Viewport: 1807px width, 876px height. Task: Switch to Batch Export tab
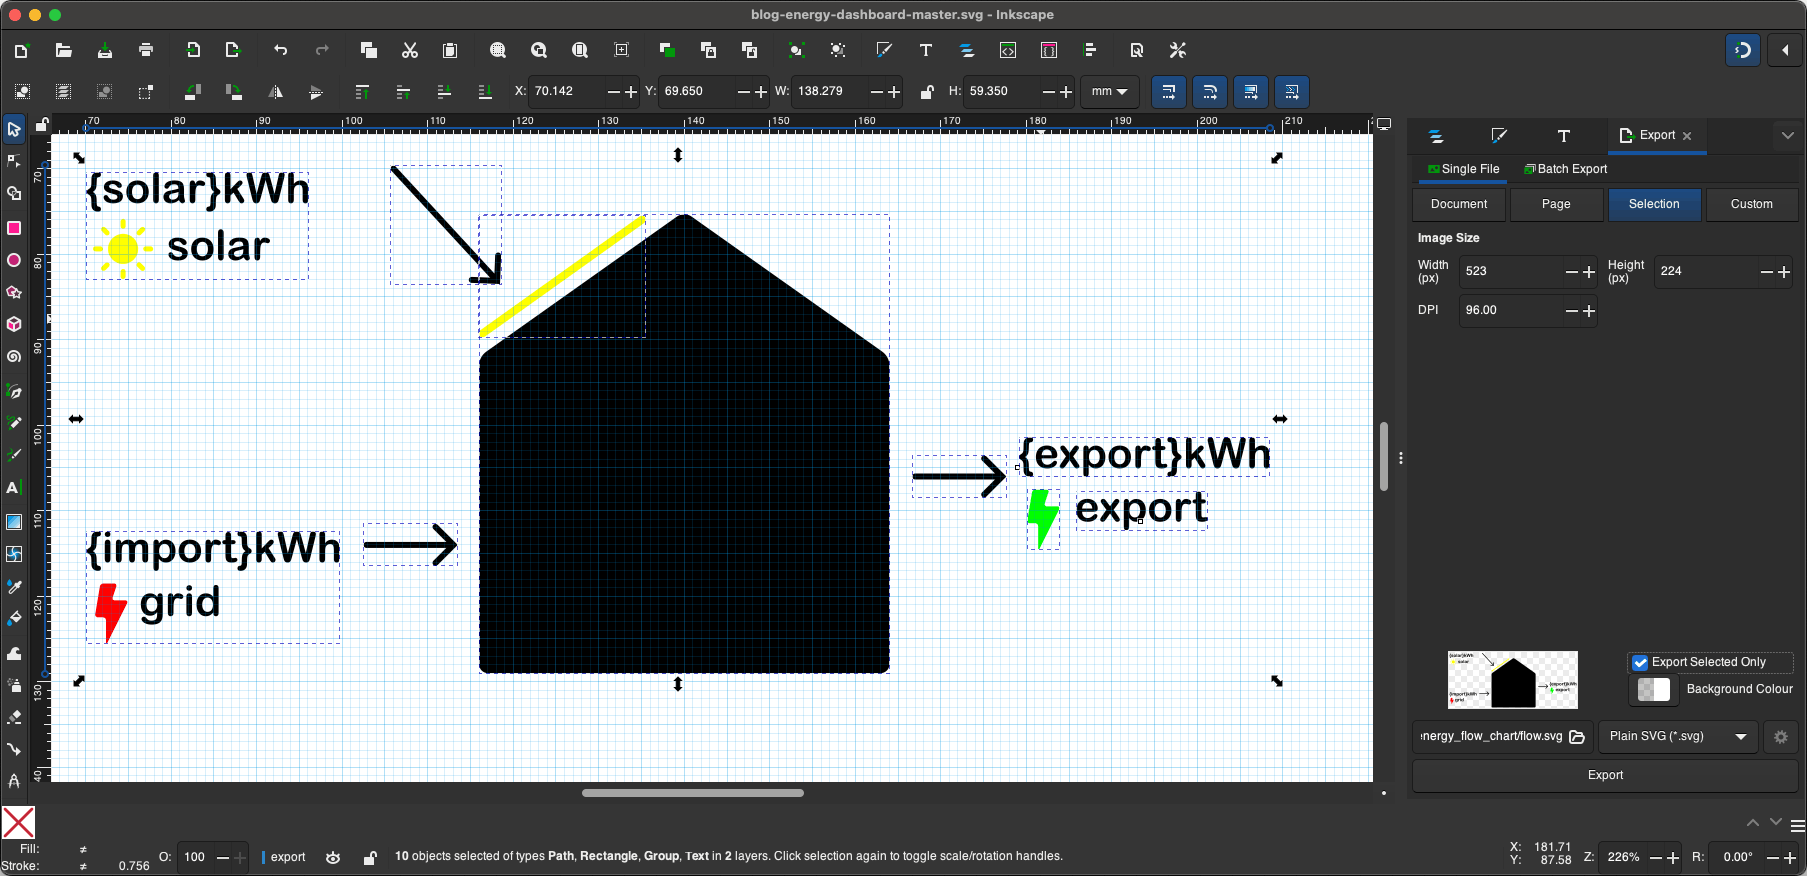point(1566,169)
